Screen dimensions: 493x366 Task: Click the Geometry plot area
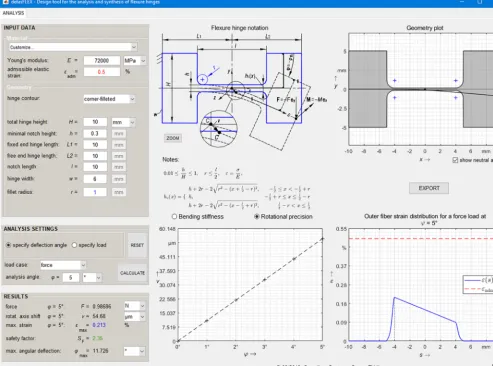tap(421, 89)
